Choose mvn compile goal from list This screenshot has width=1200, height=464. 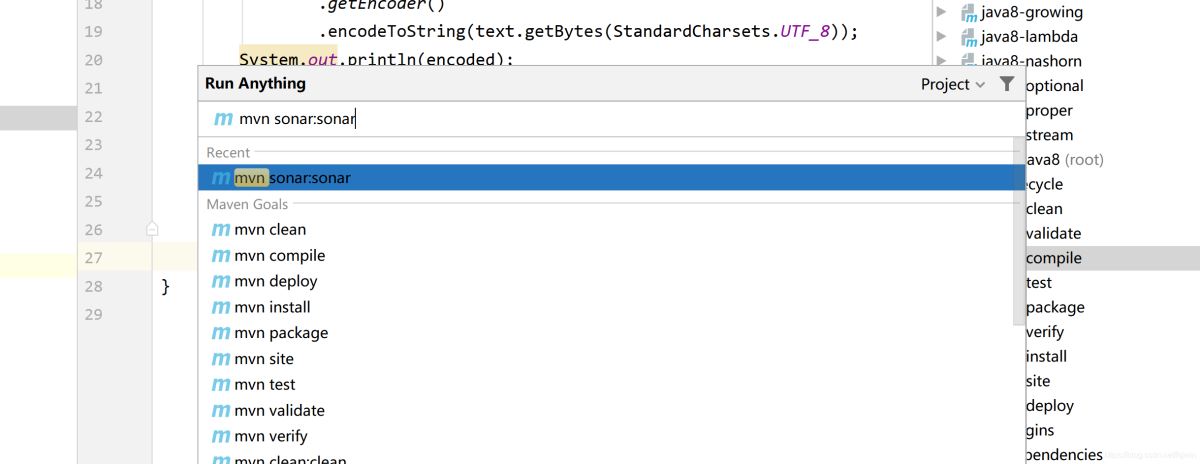point(279,256)
